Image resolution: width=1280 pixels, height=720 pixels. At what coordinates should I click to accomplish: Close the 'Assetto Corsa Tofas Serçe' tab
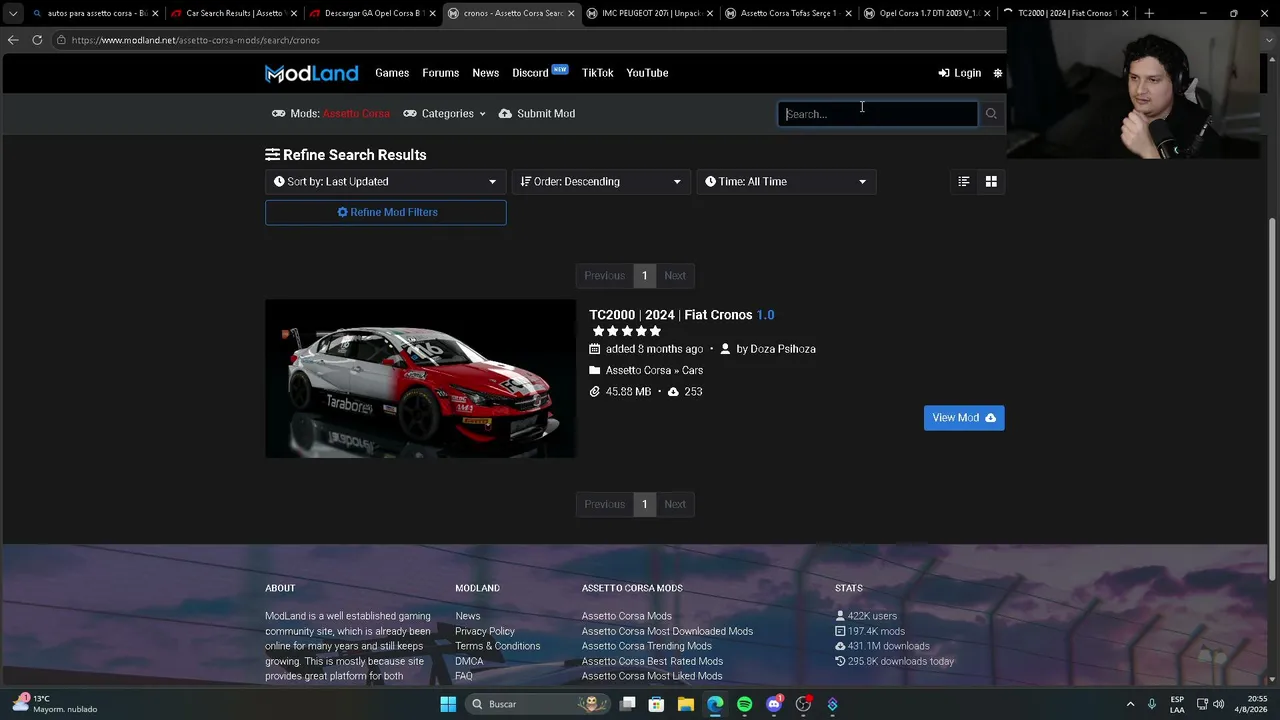pos(849,13)
